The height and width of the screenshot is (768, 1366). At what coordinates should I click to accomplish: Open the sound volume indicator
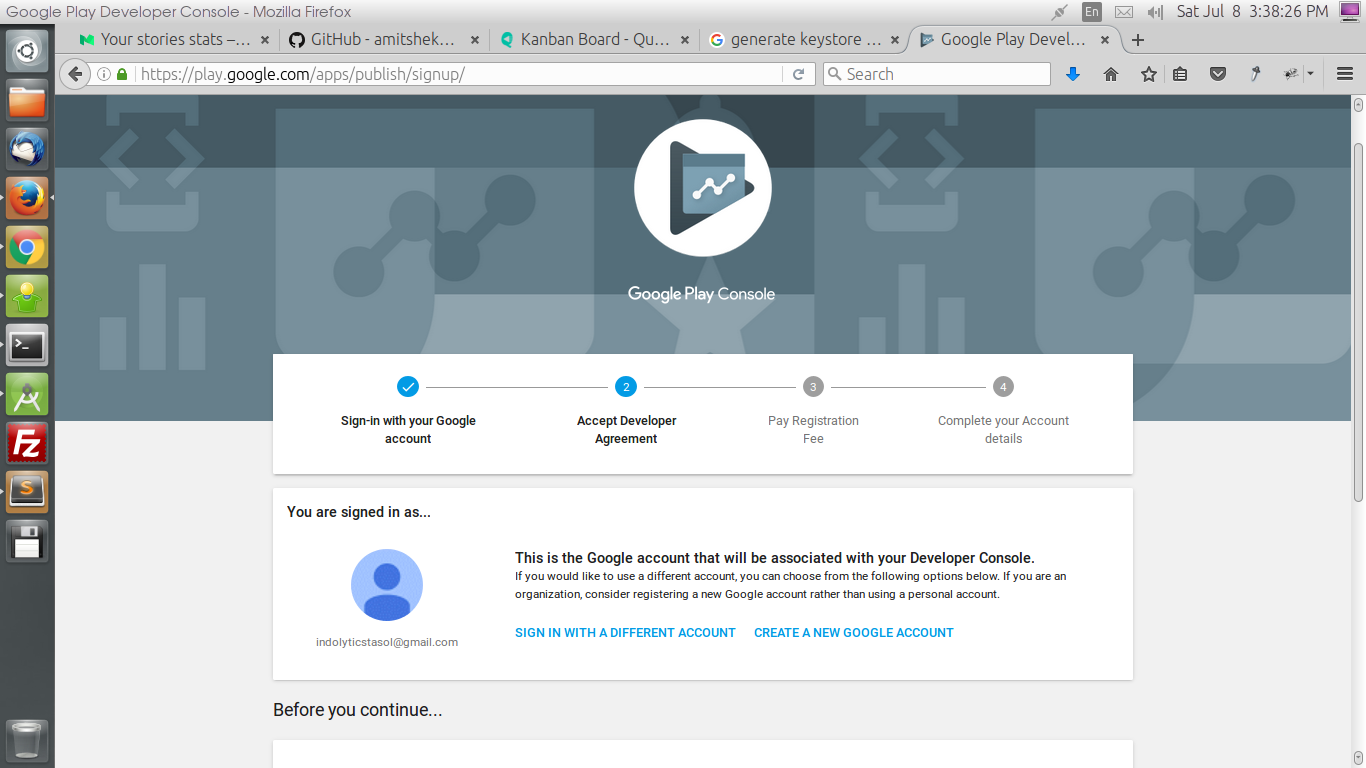[1155, 12]
